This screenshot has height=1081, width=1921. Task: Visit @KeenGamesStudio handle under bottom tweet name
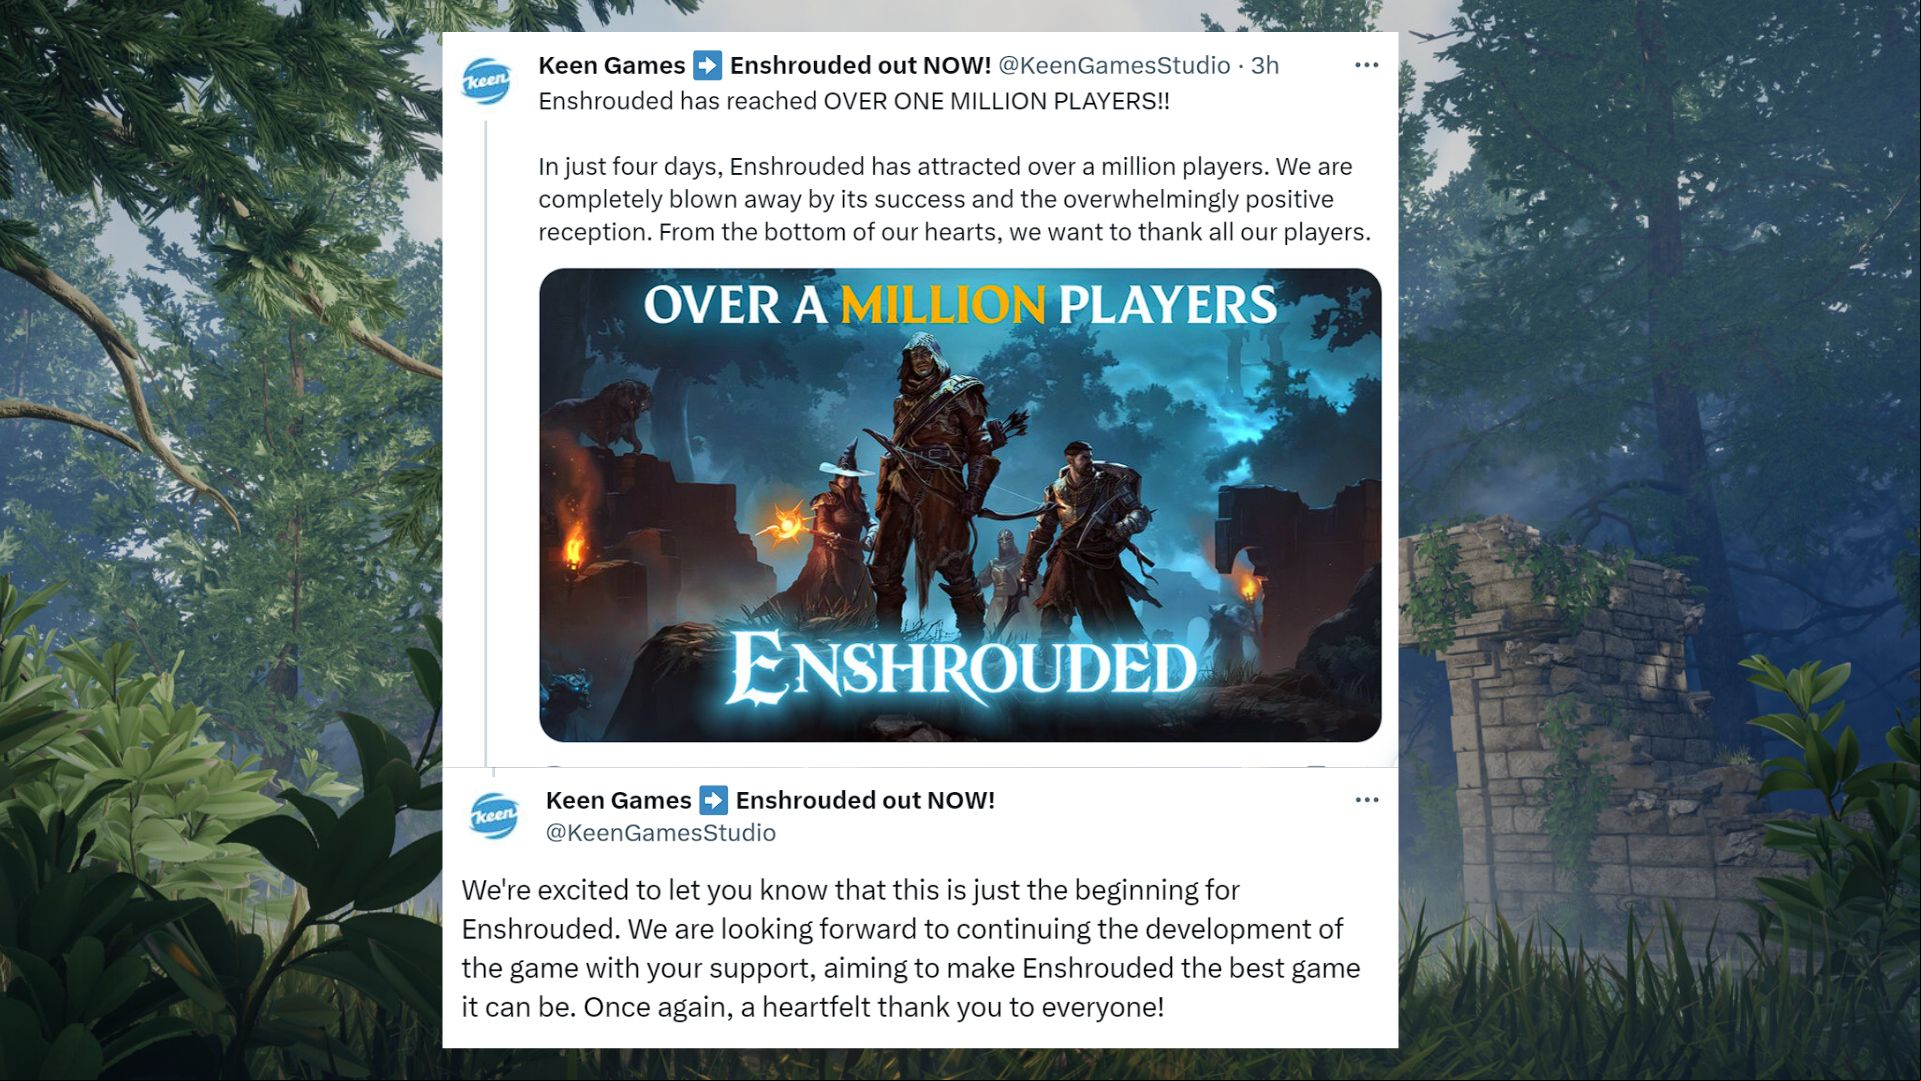pyautogui.click(x=660, y=833)
